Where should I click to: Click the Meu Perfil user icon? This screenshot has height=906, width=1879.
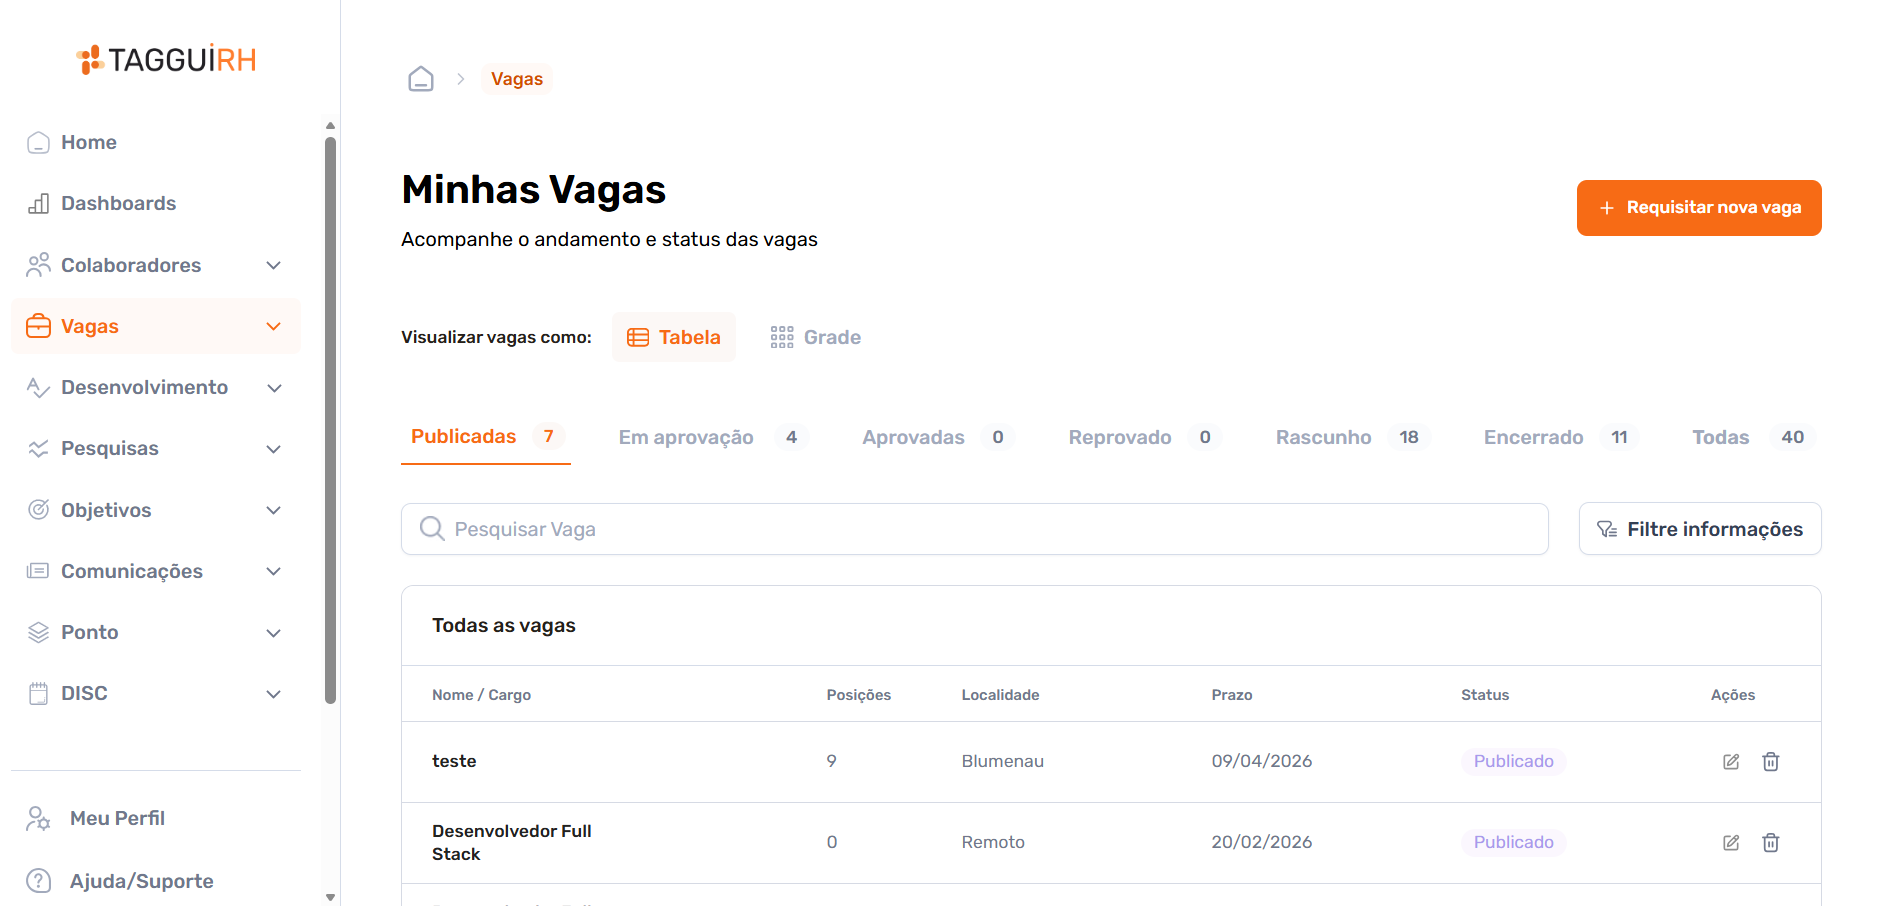(38, 819)
